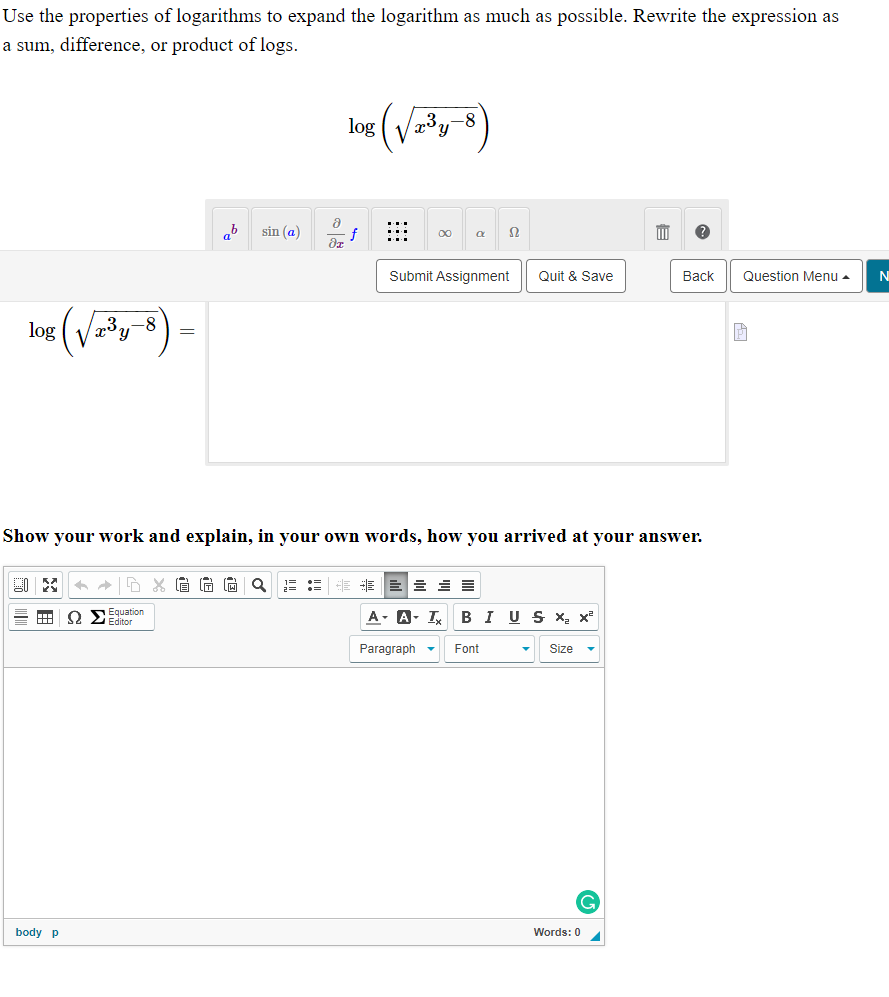Toggle bold formatting
This screenshot has height=997, width=889.
466,617
